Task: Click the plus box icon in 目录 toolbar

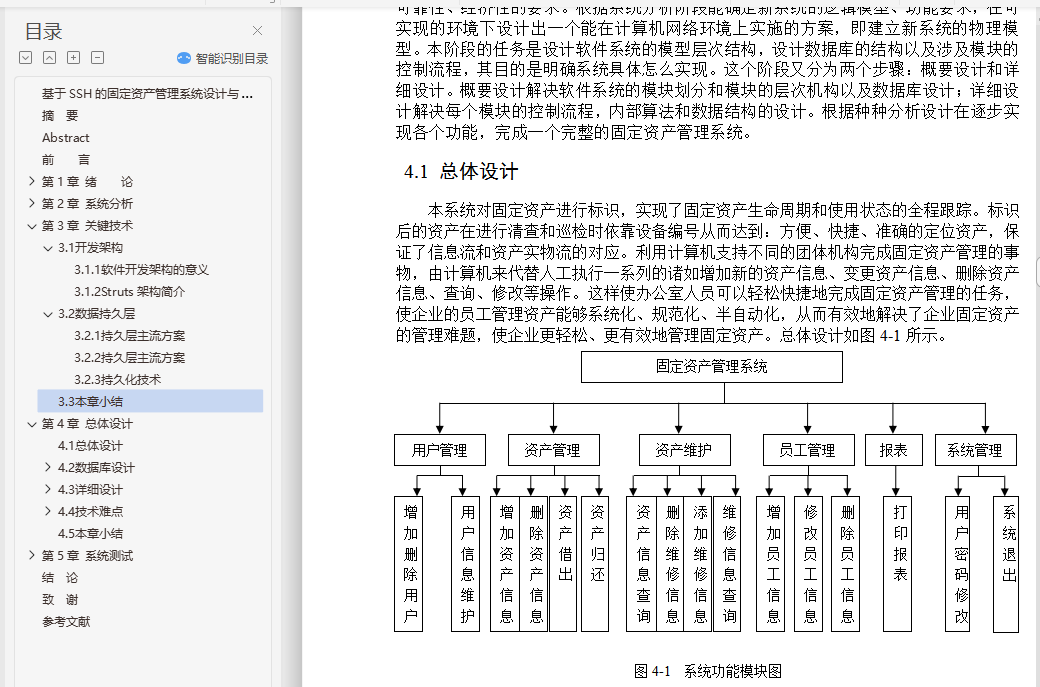Action: click(x=73, y=58)
